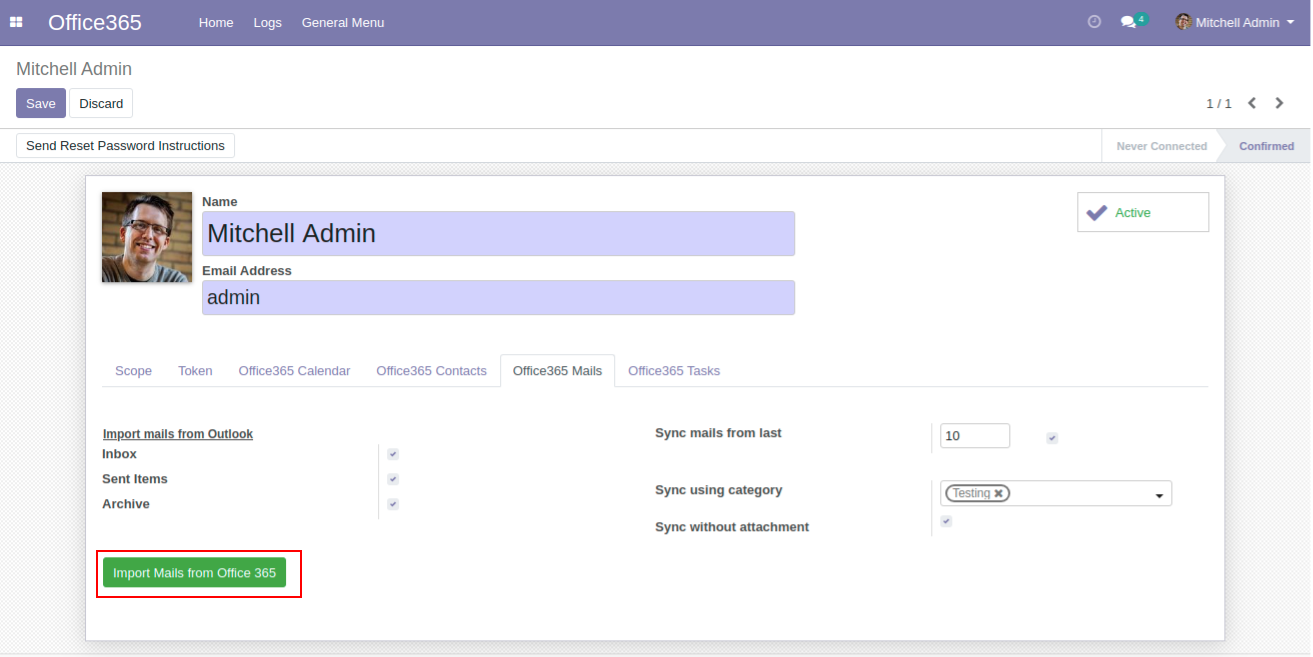The height and width of the screenshot is (657, 1313).
Task: Open the General Menu dropdown
Action: (342, 22)
